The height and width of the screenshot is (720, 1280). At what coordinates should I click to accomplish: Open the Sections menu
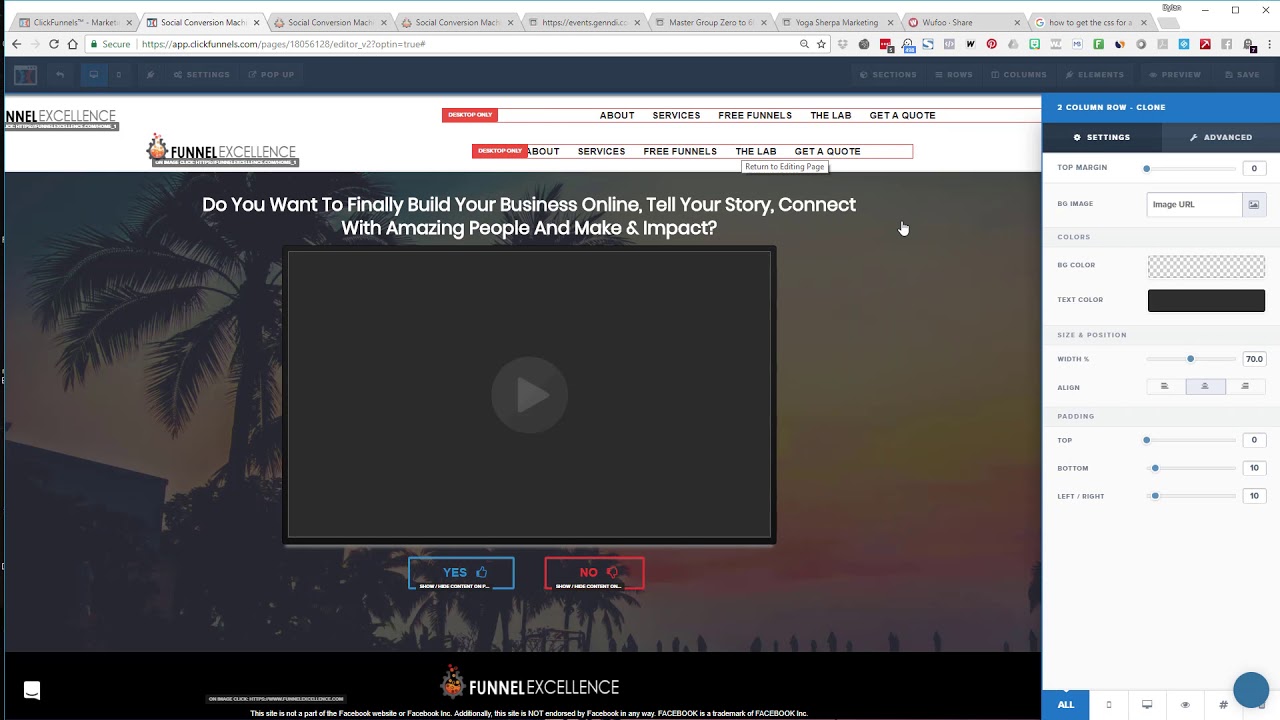[x=888, y=75]
